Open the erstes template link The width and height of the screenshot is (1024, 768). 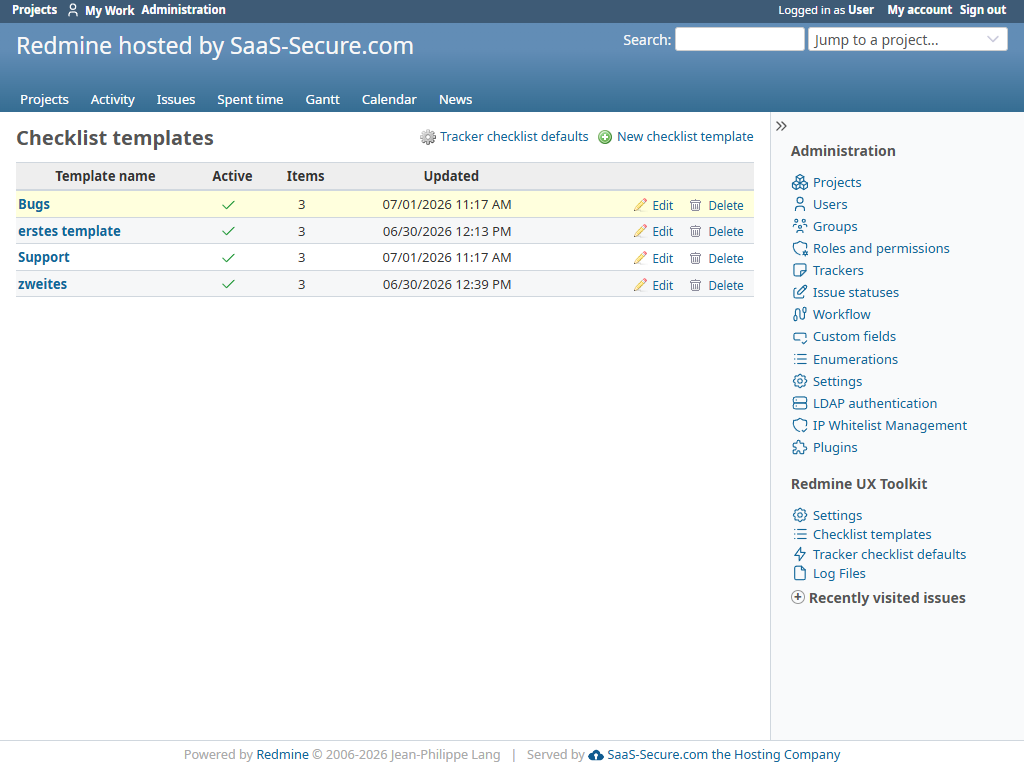coord(69,231)
